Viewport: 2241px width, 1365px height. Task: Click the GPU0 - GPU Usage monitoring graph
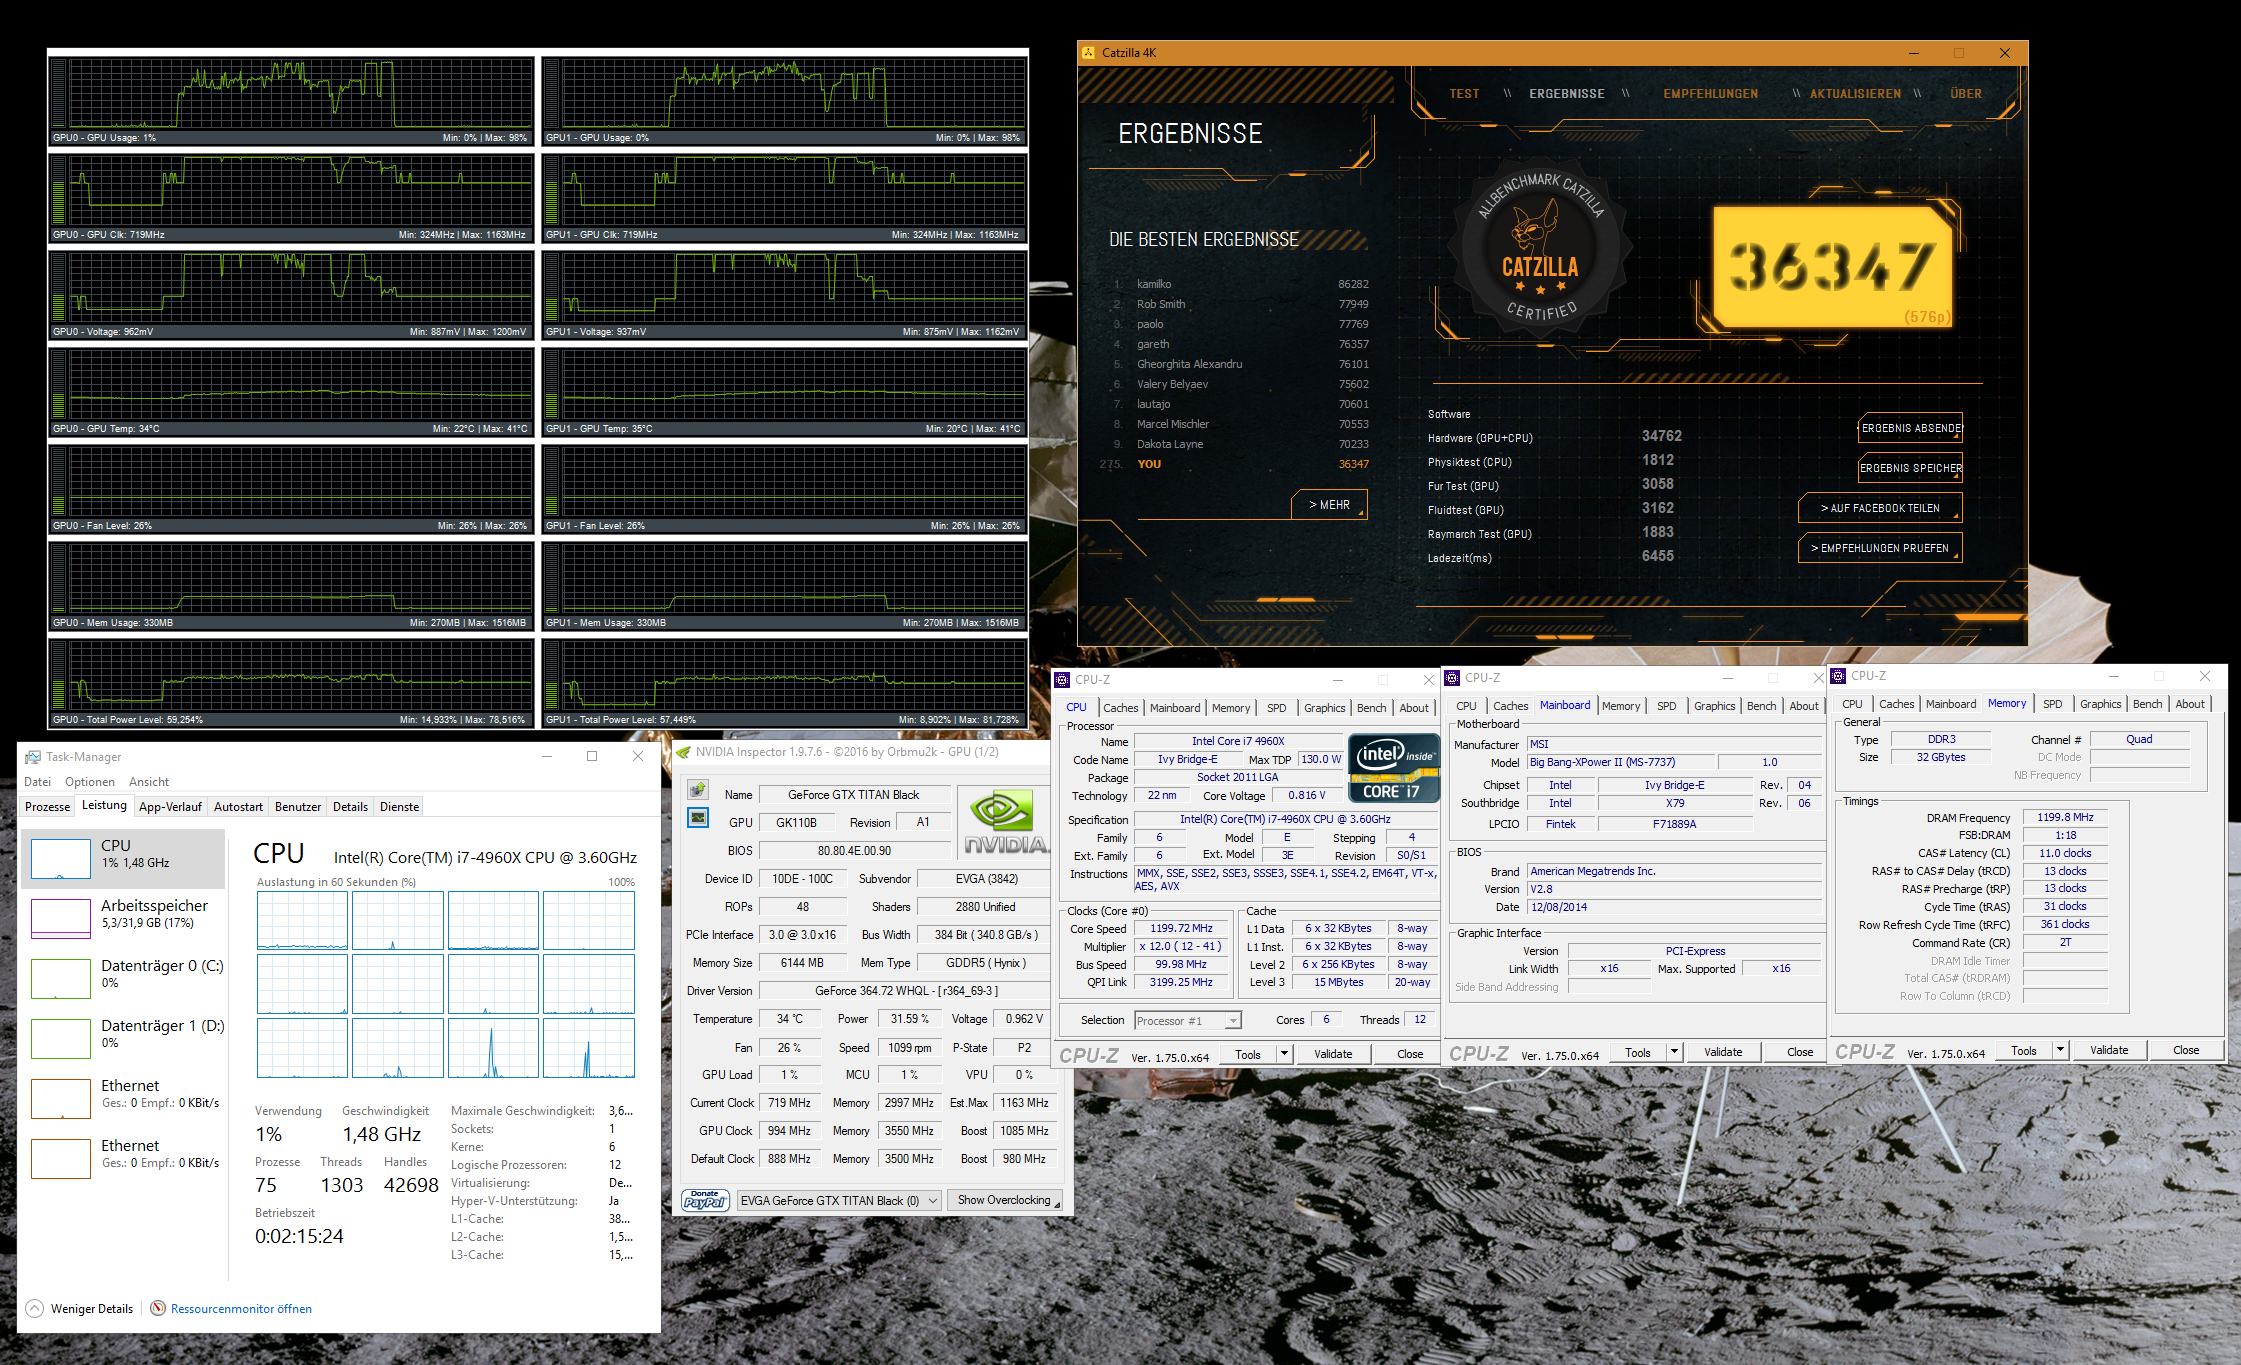coord(291,100)
